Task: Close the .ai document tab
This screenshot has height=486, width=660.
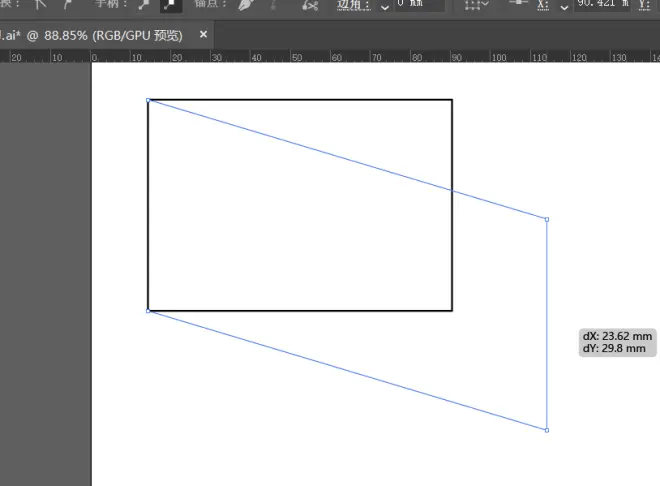Action: [x=203, y=35]
